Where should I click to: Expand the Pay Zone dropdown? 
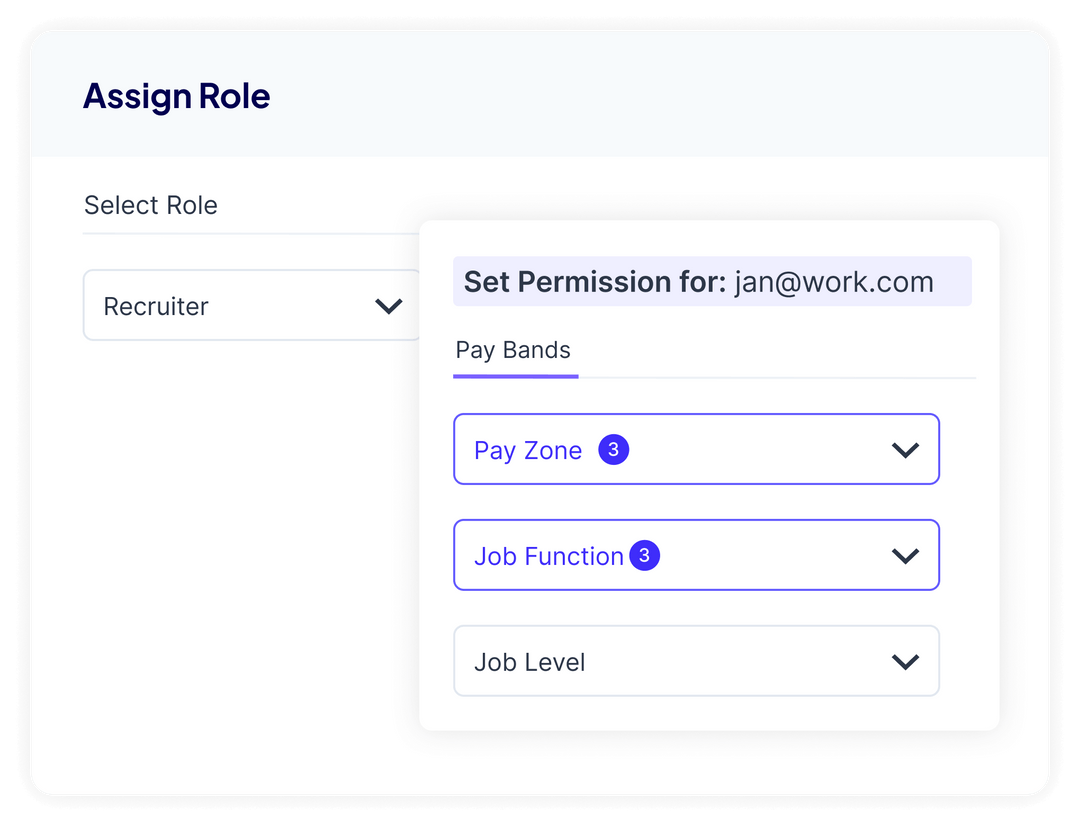[x=696, y=449]
